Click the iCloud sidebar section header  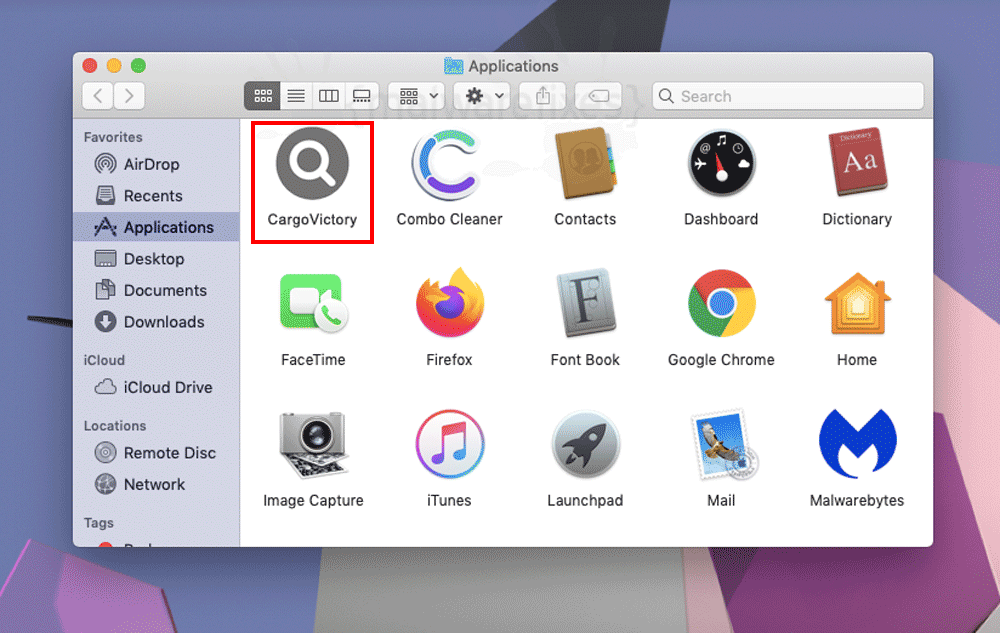(104, 360)
